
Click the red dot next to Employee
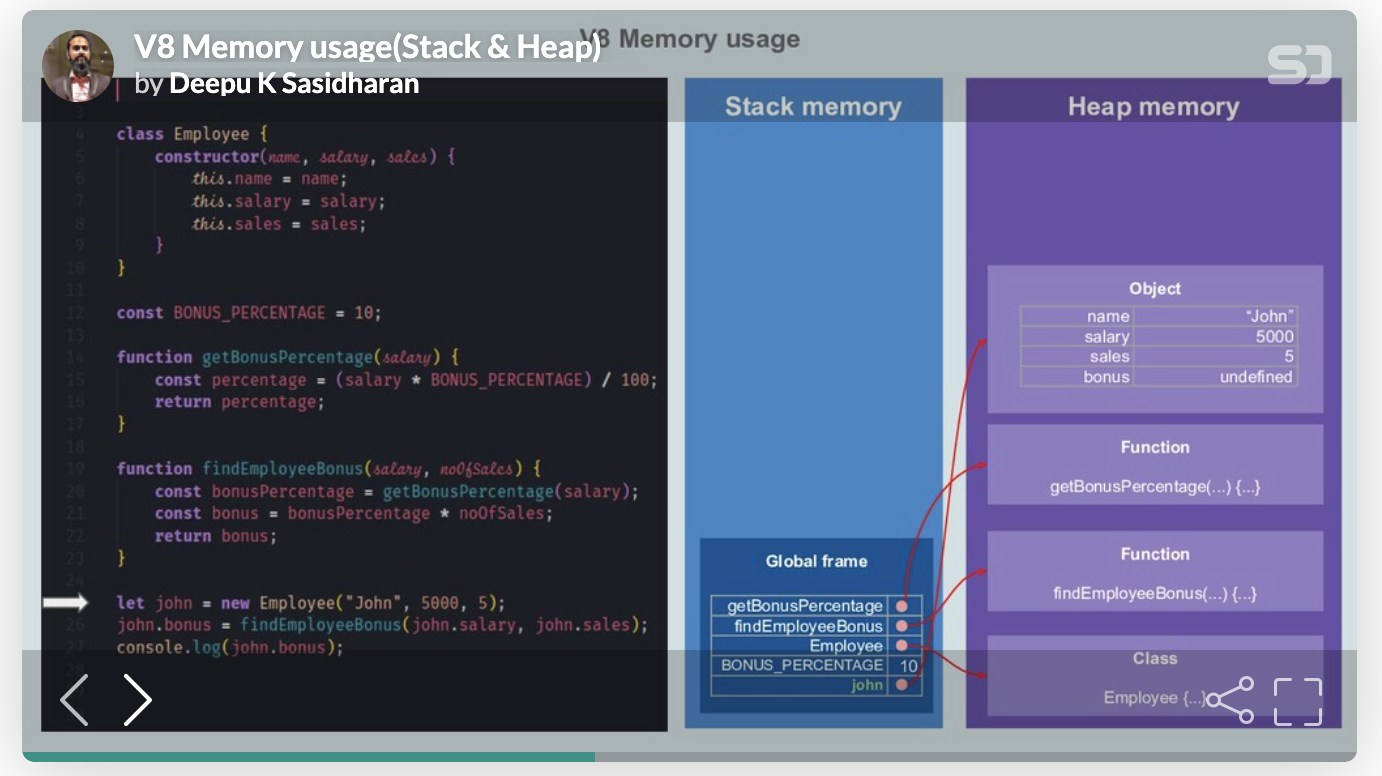(903, 645)
